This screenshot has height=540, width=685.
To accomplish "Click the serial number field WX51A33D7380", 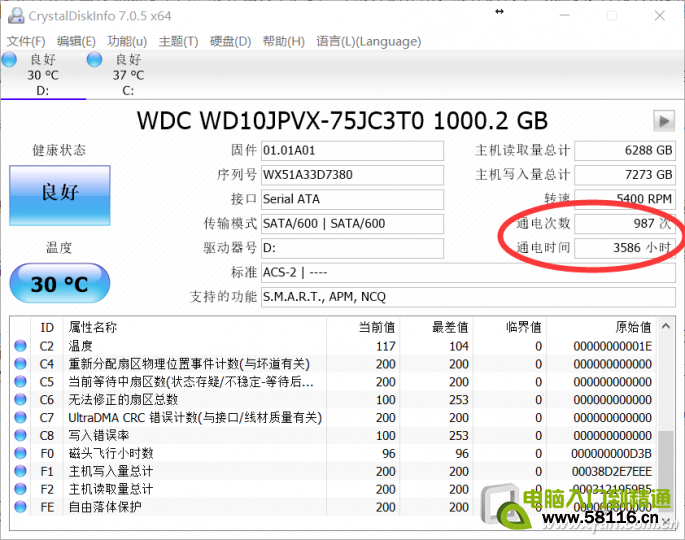I will tap(352, 175).
